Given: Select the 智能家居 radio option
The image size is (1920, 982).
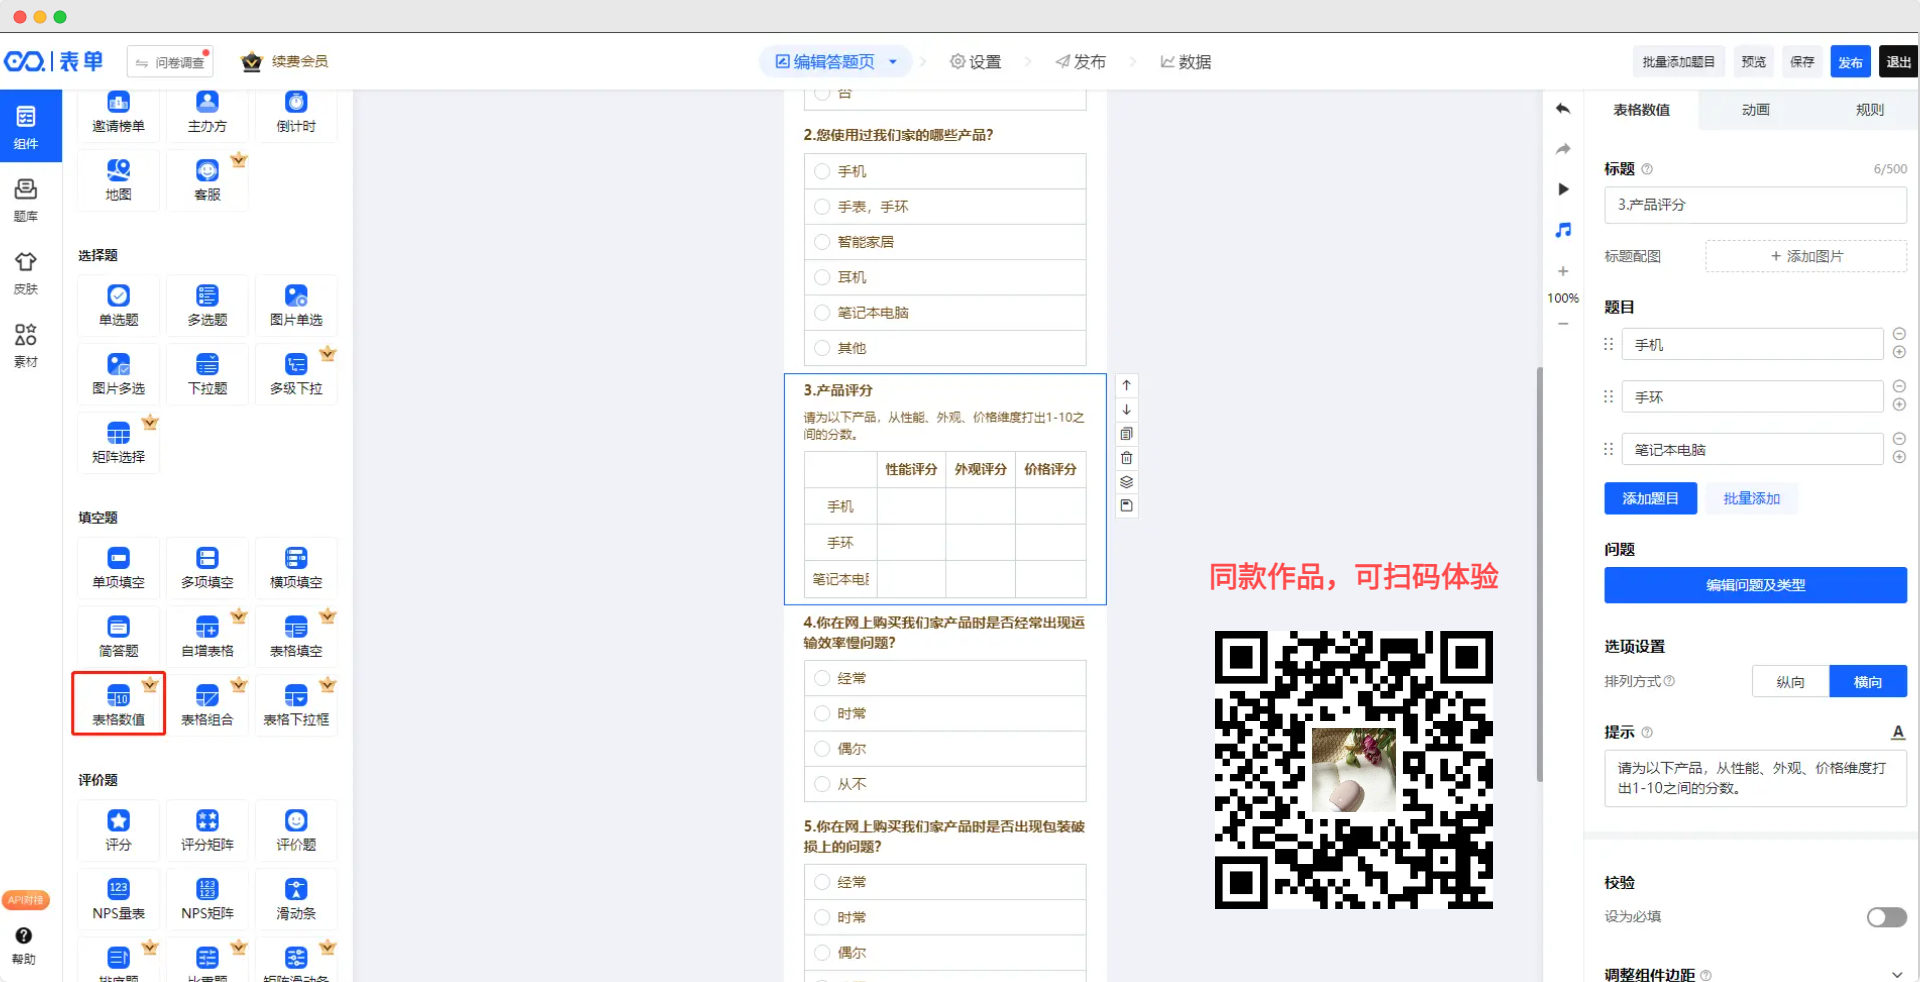Looking at the screenshot, I should click(x=822, y=242).
